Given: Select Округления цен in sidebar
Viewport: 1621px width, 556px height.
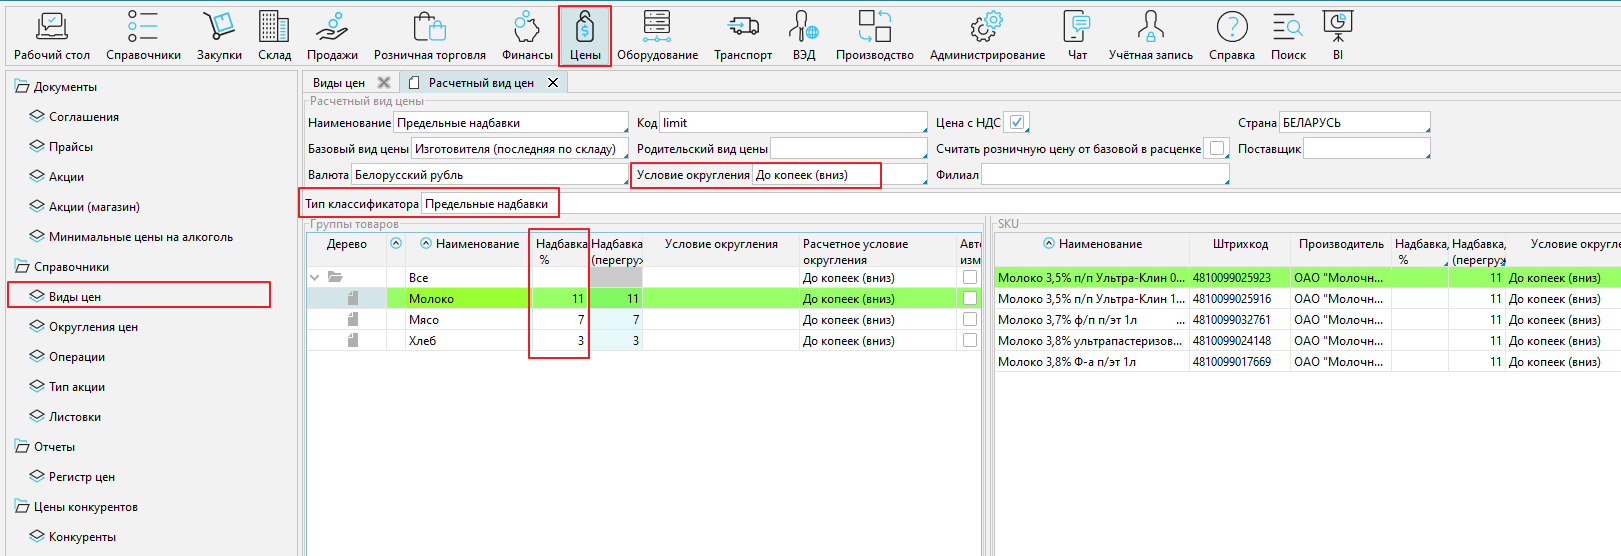Looking at the screenshot, I should point(93,327).
